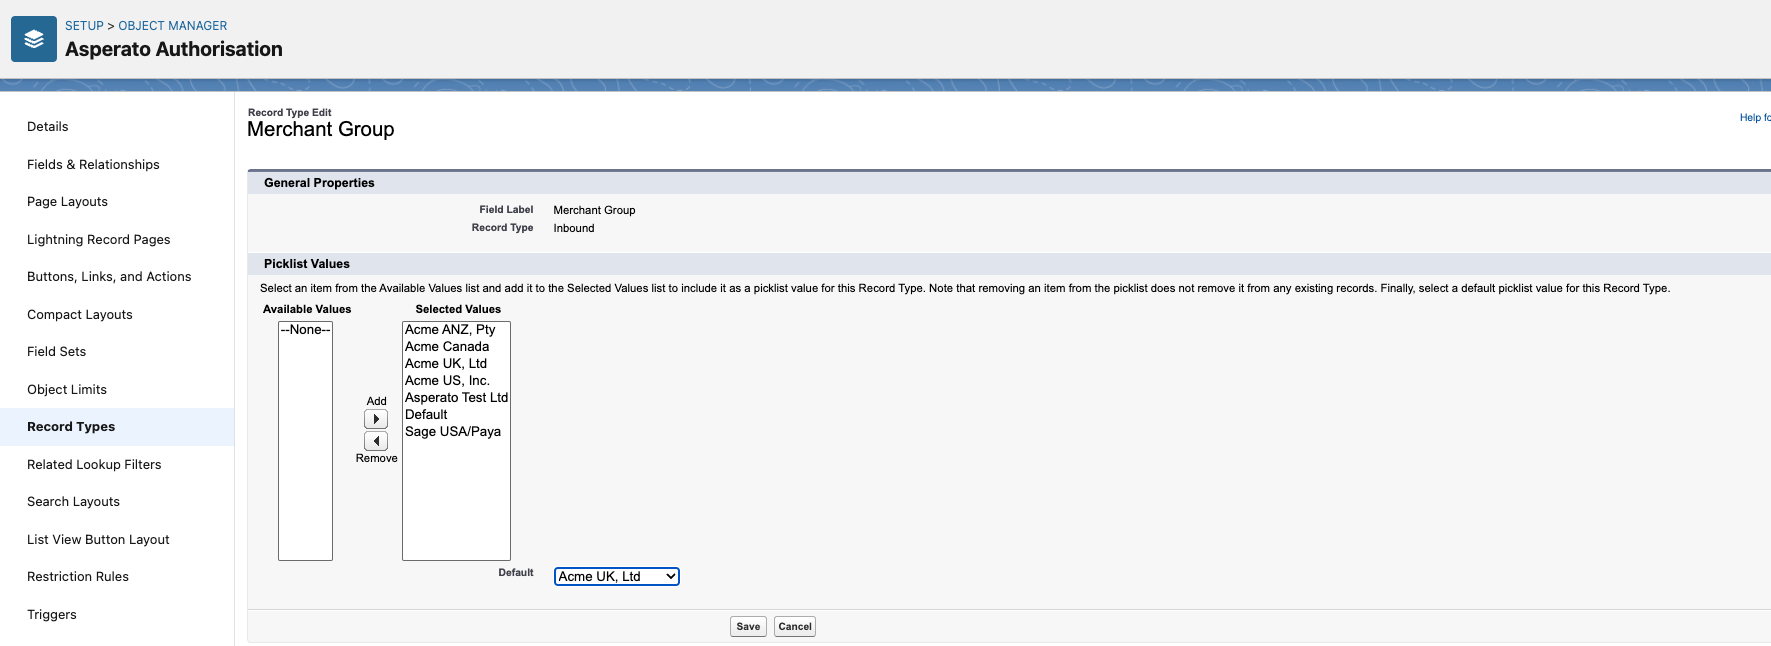The height and width of the screenshot is (646, 1771).
Task: Select --None-- in Available Values
Action: click(305, 330)
